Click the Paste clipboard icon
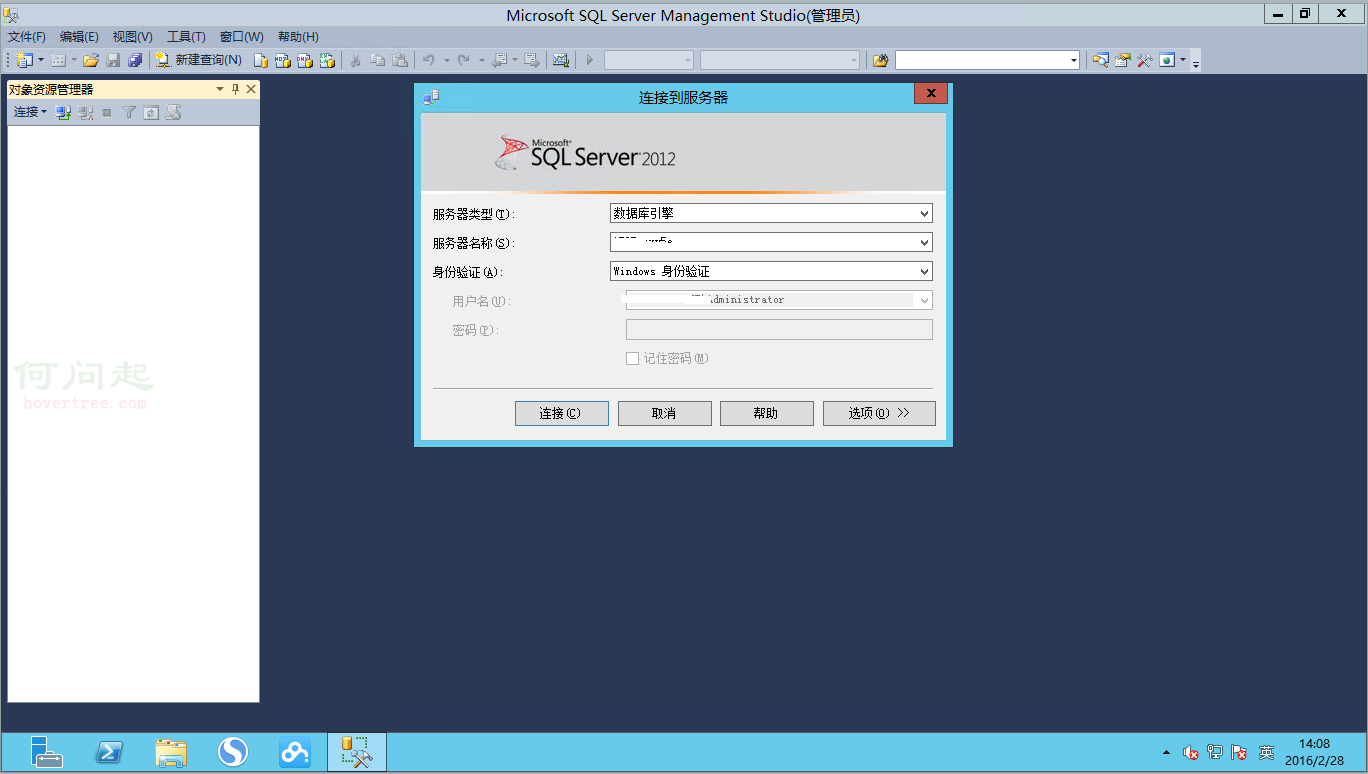1368x774 pixels. (x=400, y=60)
